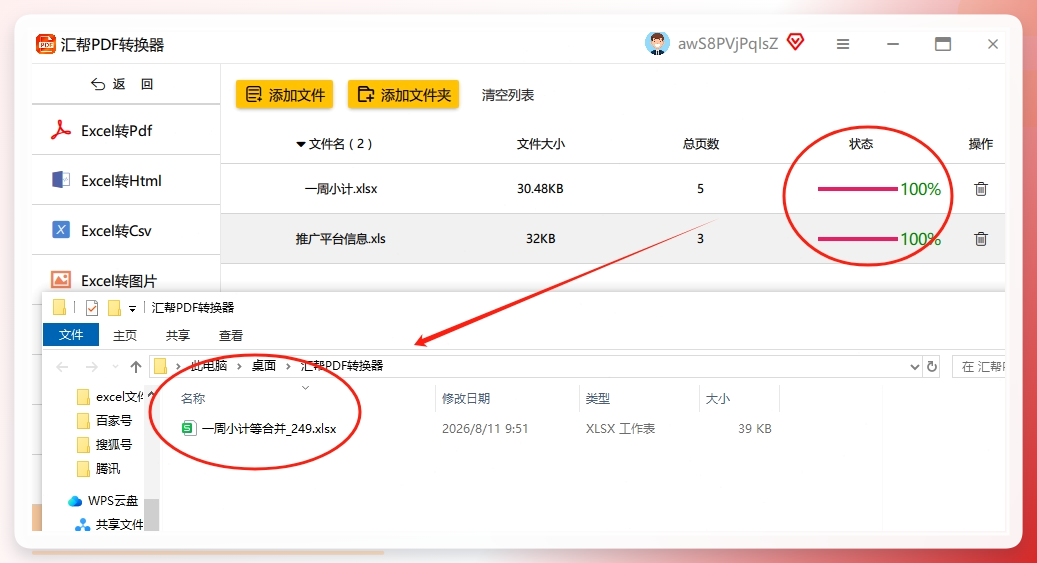Click the 30.48KB file size cell

coord(540,189)
